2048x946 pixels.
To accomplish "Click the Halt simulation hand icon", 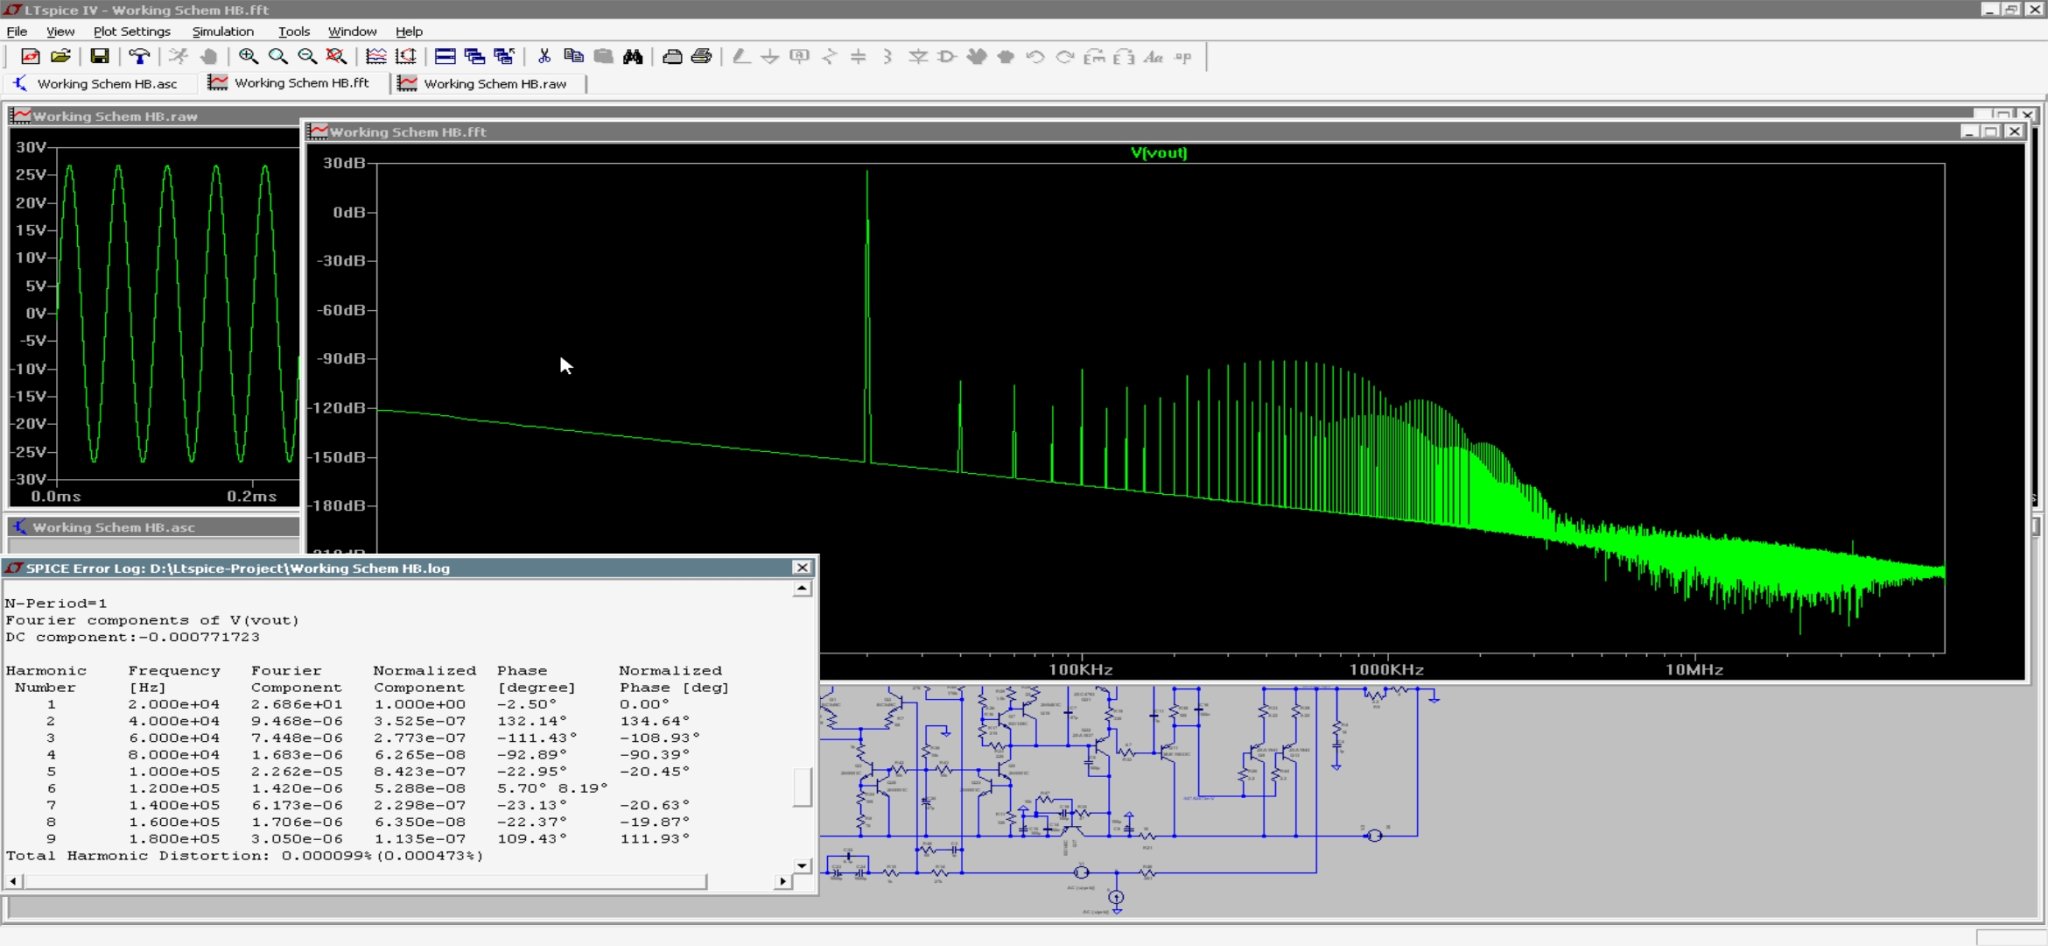I will pos(208,57).
